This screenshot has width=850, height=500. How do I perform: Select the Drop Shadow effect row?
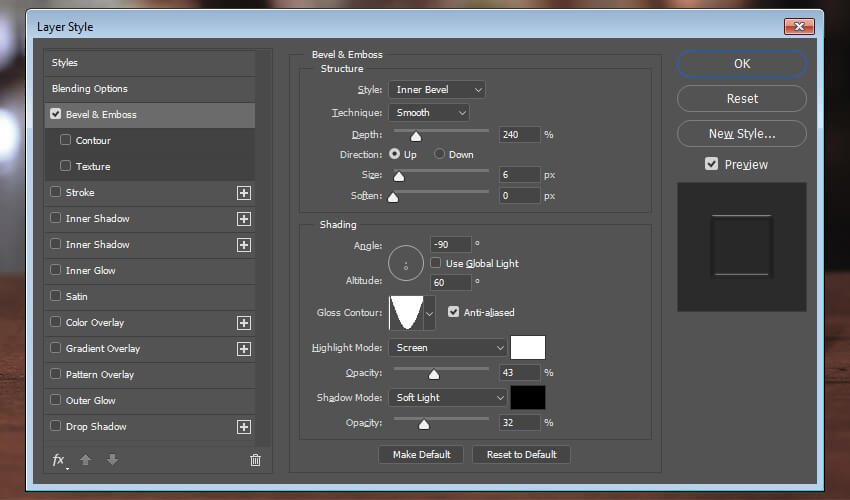[x=150, y=427]
